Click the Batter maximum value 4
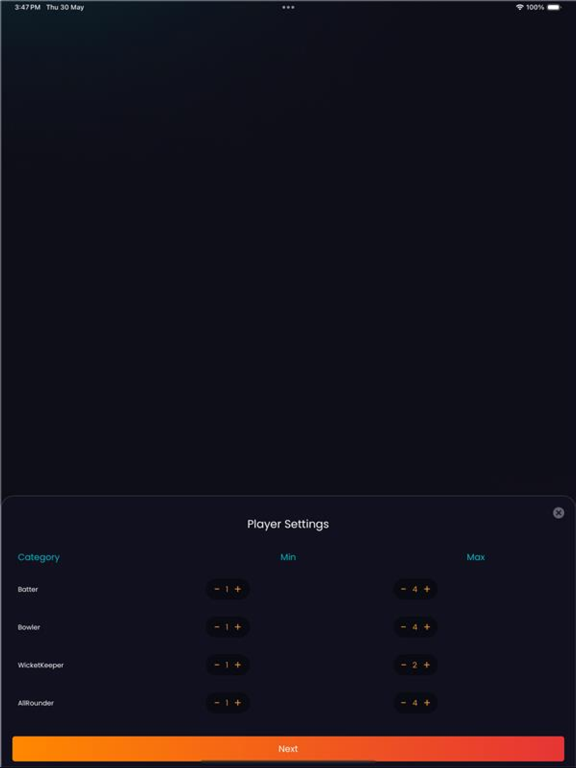 pyautogui.click(x=415, y=589)
